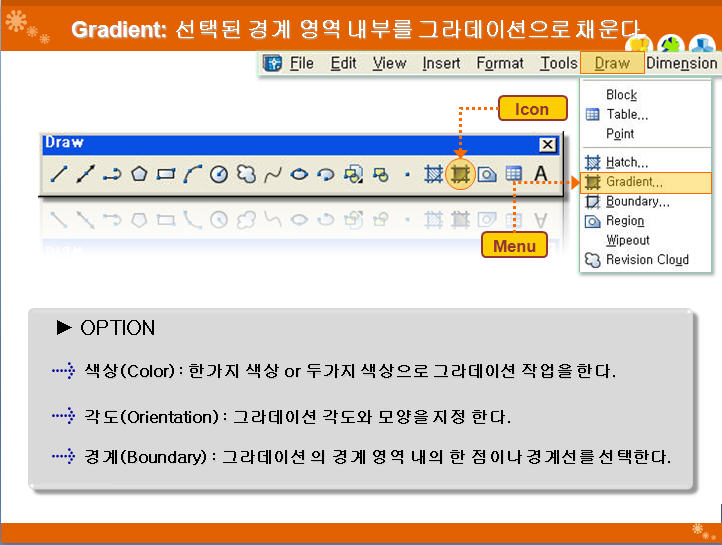The image size is (722, 545).
Task: Choose Boundary... from the Draw menu
Action: tap(637, 201)
